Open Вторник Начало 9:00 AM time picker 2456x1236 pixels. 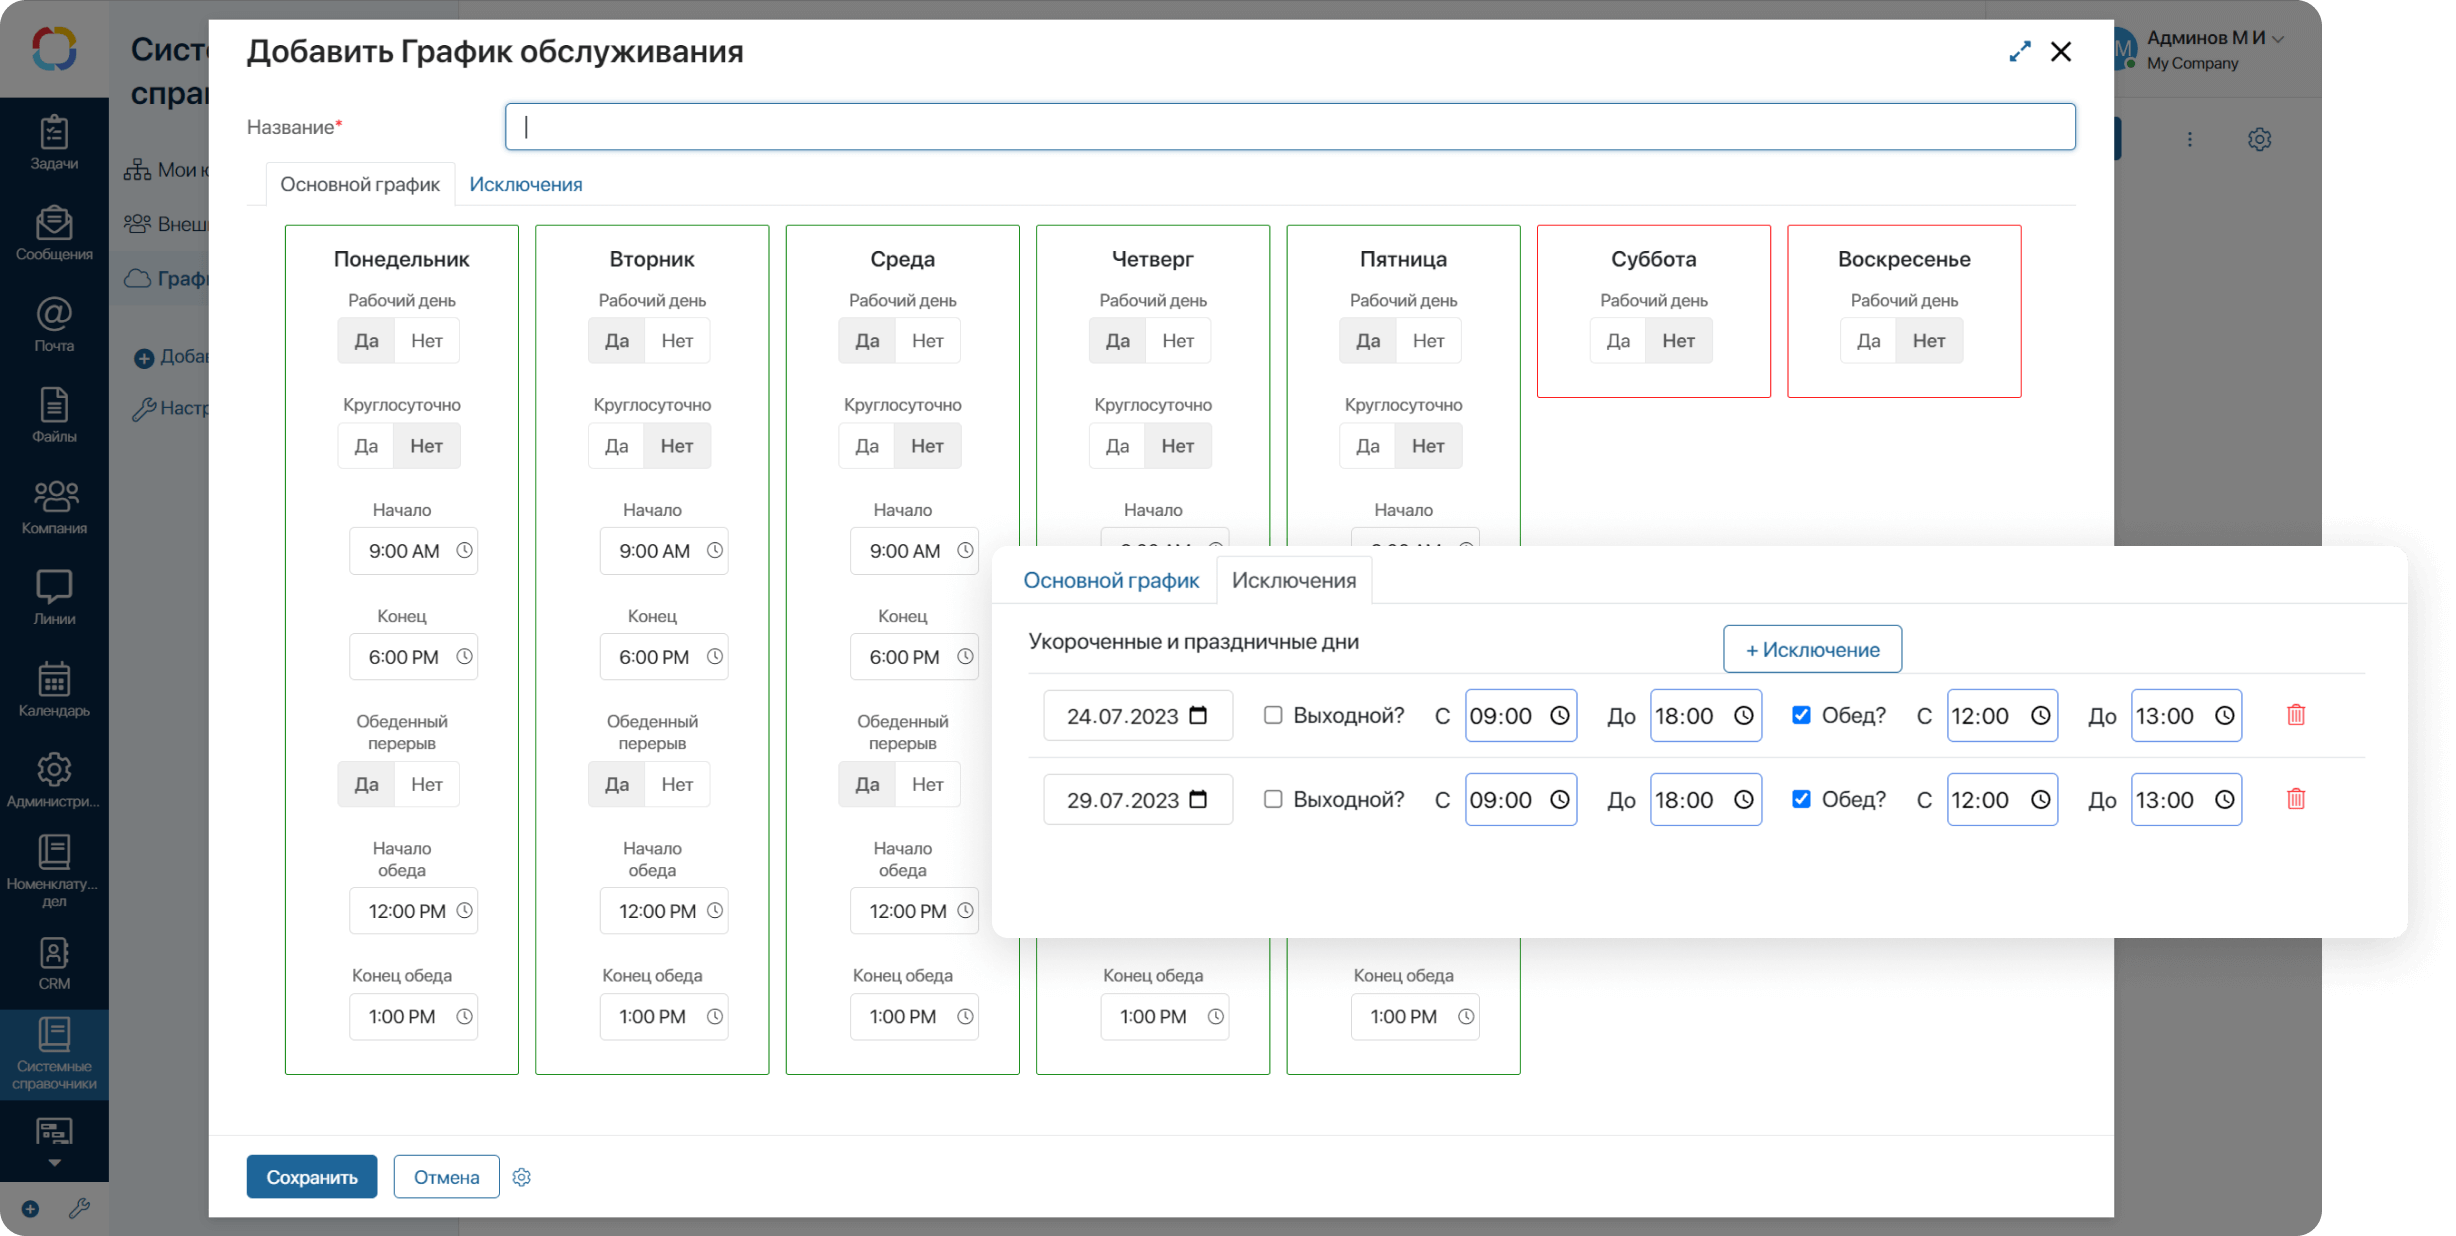(664, 551)
